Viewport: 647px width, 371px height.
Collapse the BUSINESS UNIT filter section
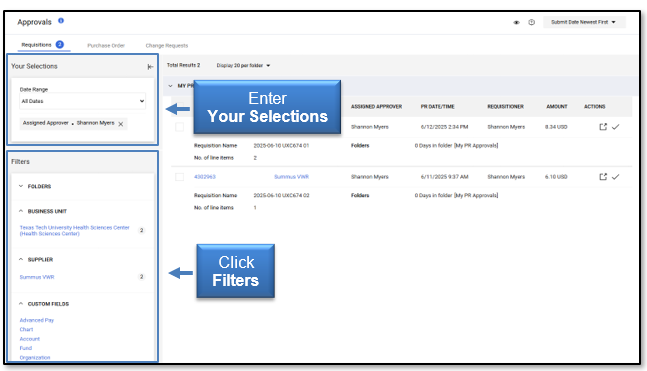pyautogui.click(x=21, y=211)
